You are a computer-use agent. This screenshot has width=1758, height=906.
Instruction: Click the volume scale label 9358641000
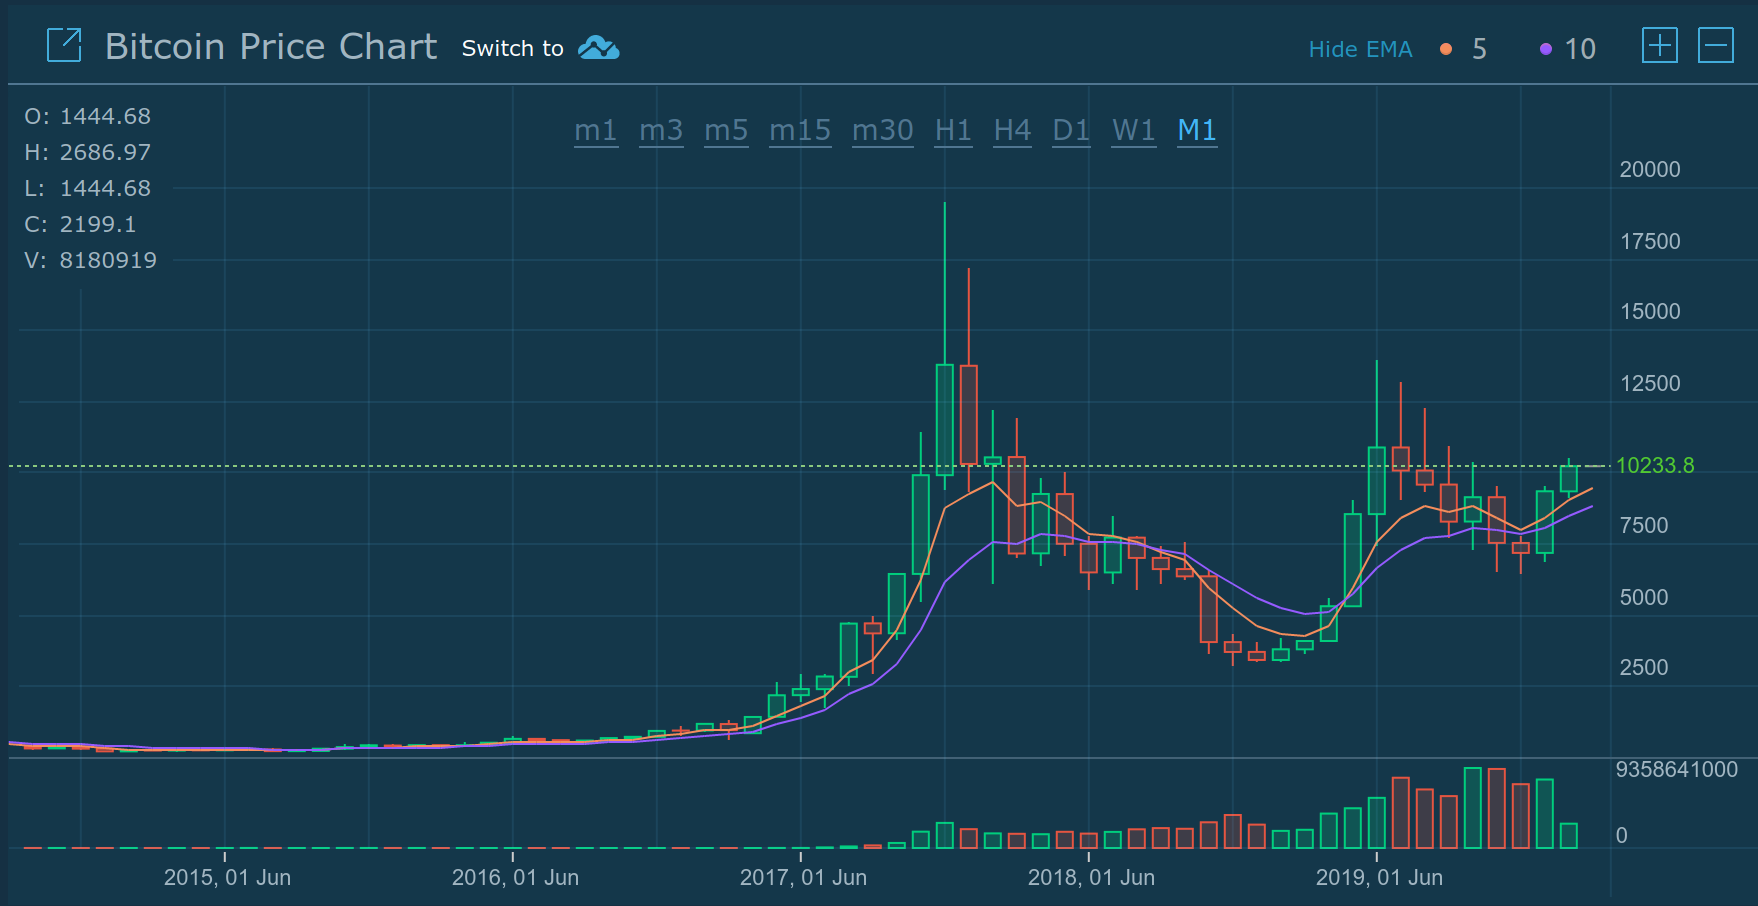[x=1677, y=769]
